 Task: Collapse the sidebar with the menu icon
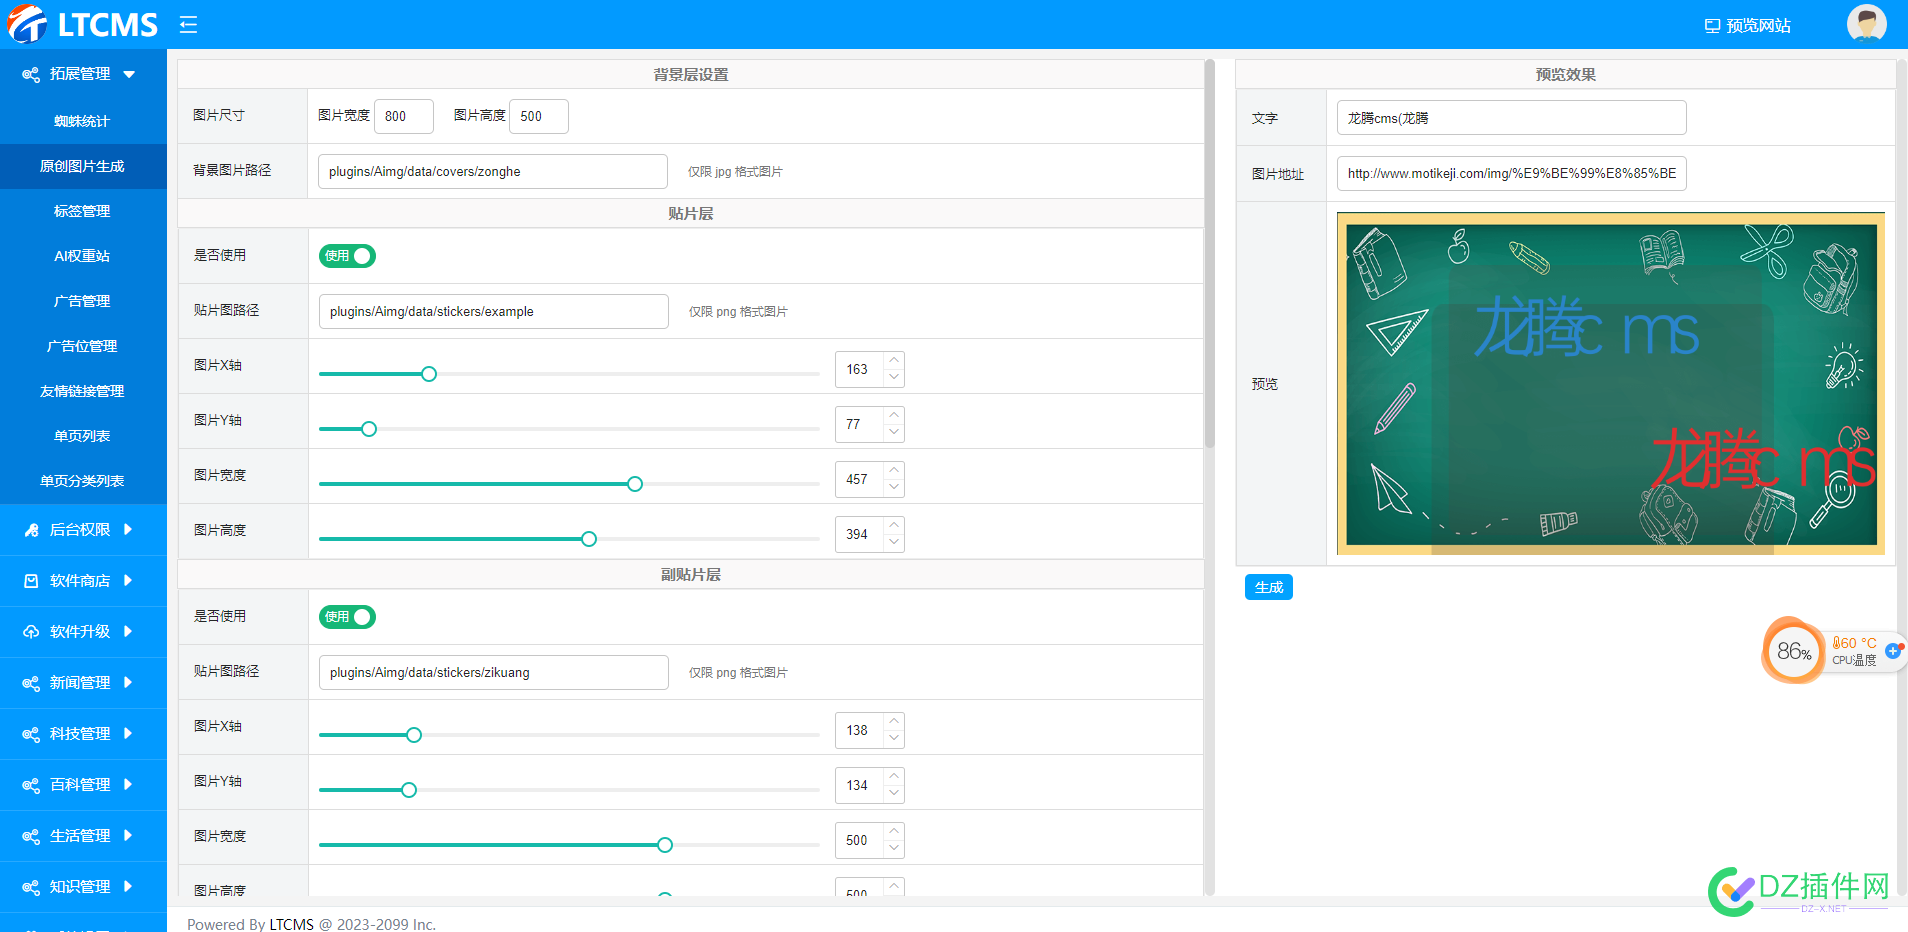pyautogui.click(x=188, y=25)
